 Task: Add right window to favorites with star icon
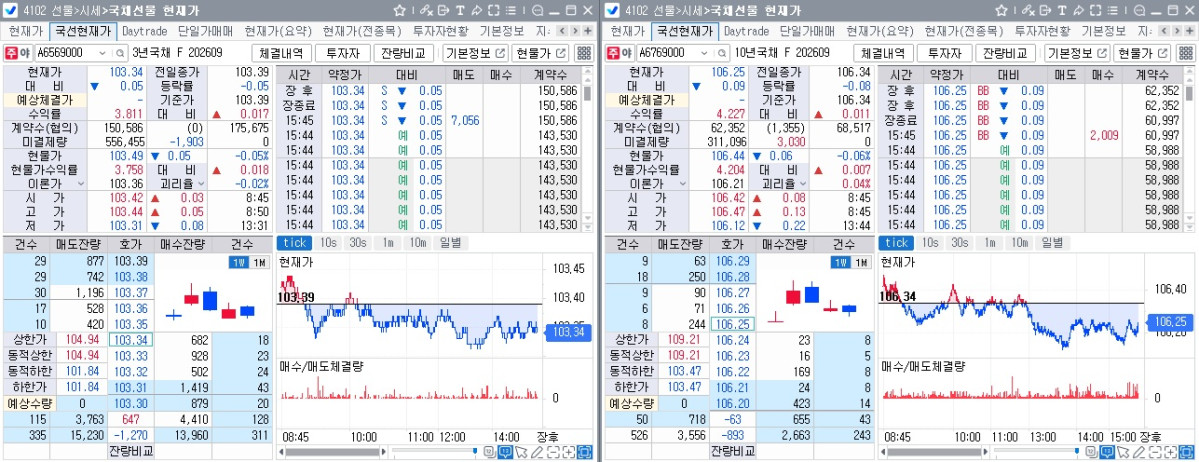coord(1001,10)
